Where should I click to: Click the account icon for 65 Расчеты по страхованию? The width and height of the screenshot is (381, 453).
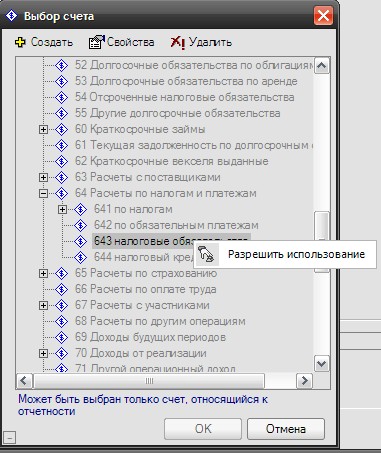click(x=61, y=273)
